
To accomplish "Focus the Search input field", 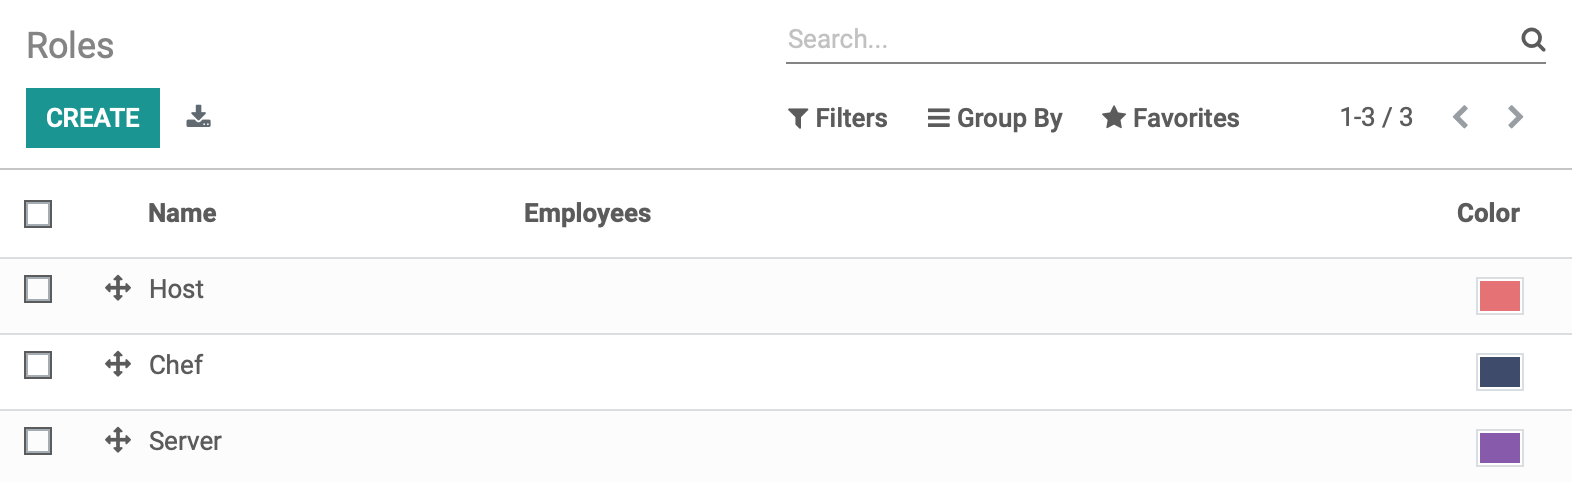I will tap(1150, 39).
